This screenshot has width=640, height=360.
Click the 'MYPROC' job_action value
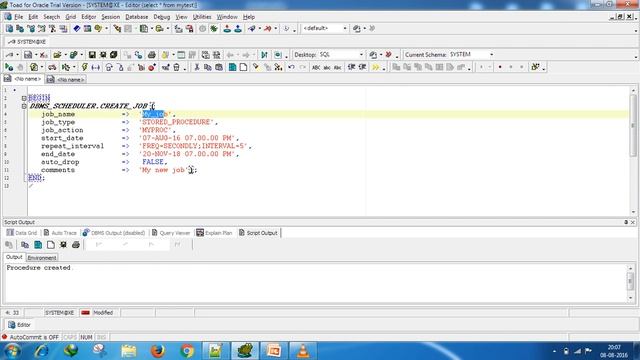[156, 130]
